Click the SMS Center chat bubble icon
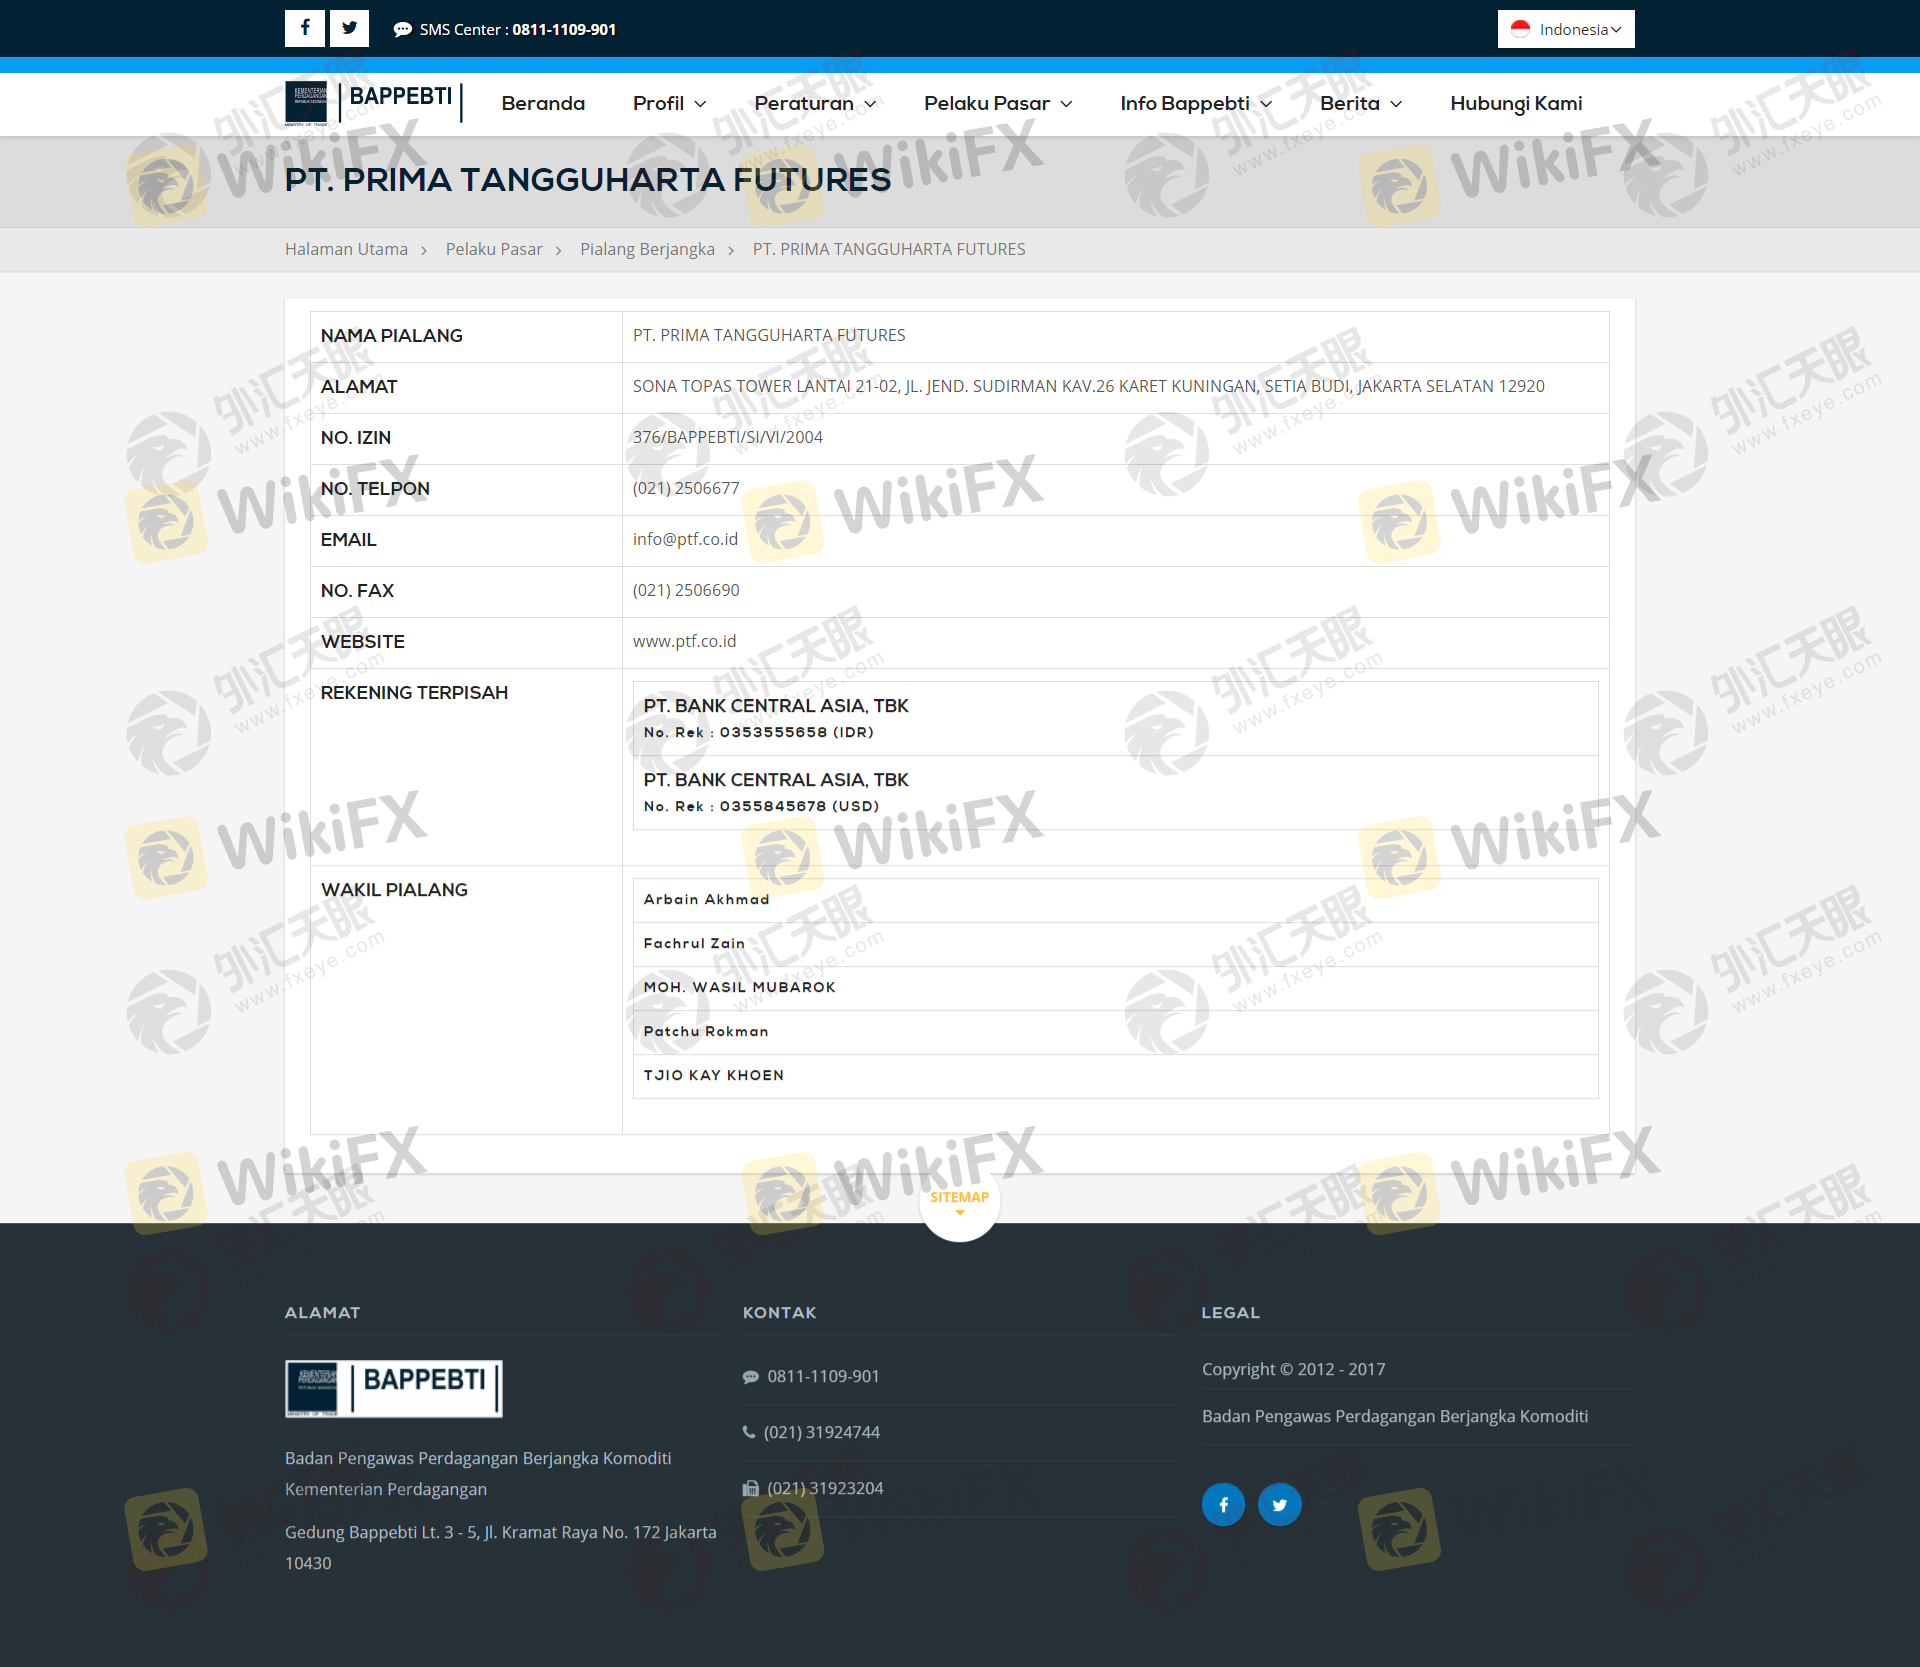The height and width of the screenshot is (1667, 1920). coord(402,30)
